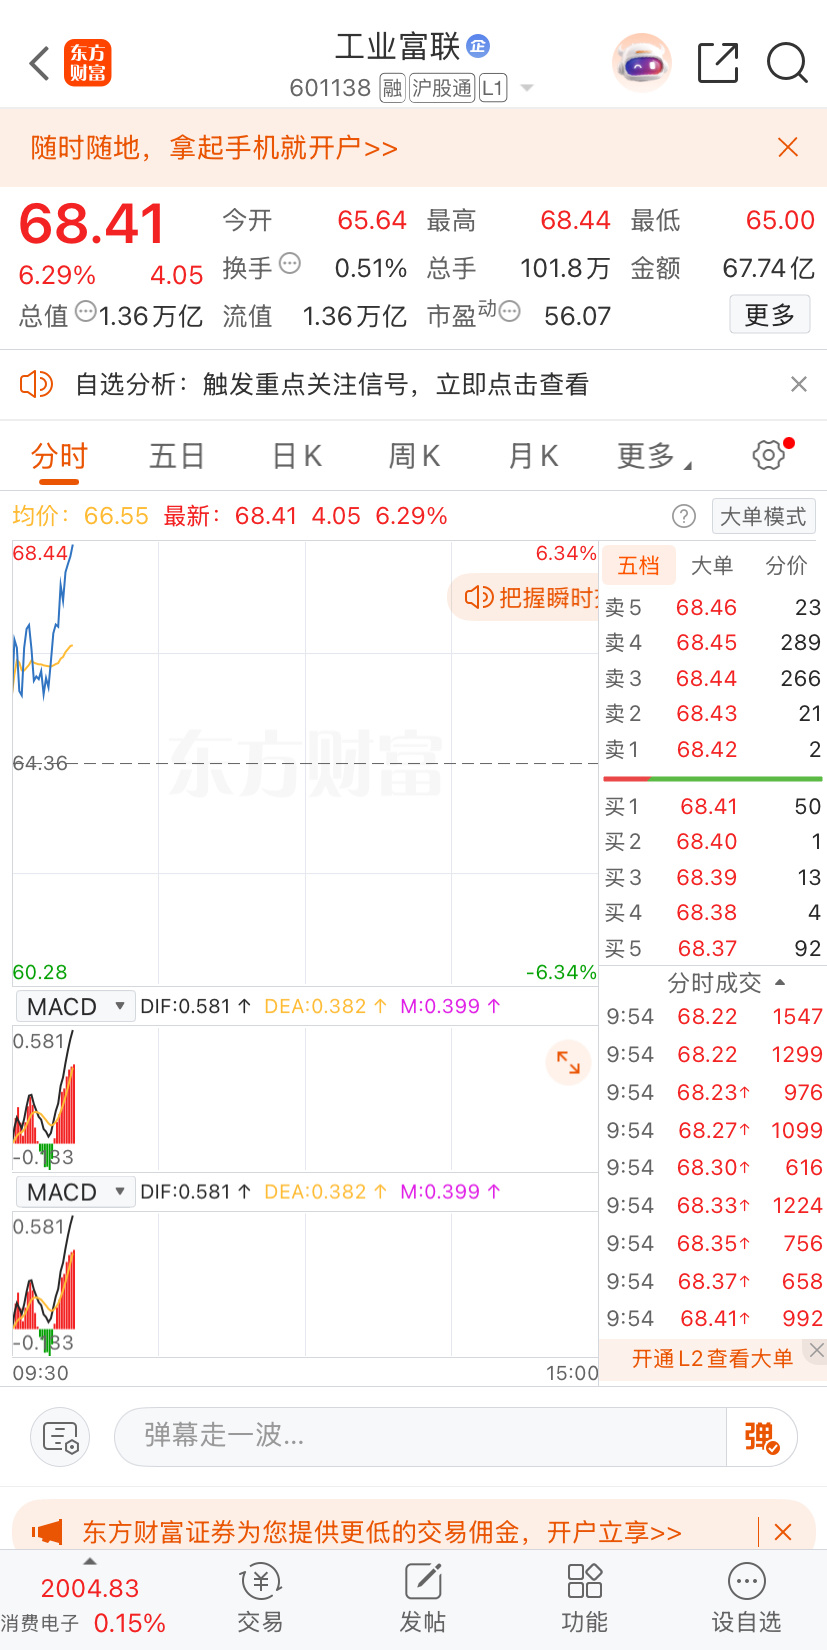This screenshot has width=827, height=1650.
Task: Switch to the 五日 chart tab
Action: click(177, 456)
